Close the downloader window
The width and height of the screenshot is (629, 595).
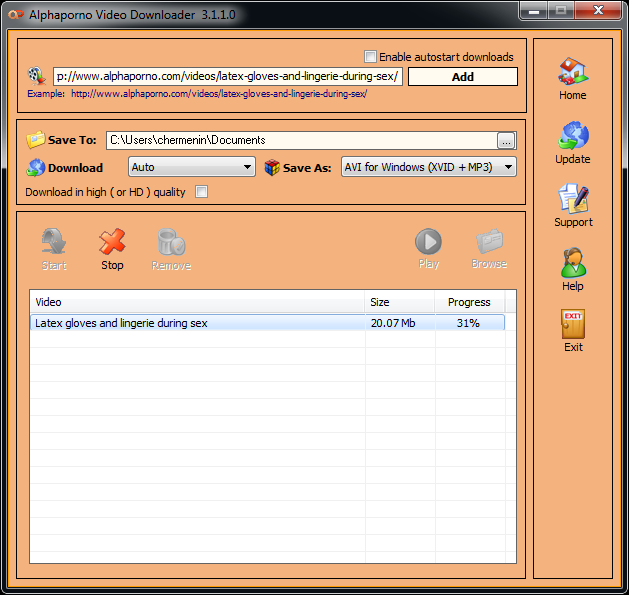coord(599,10)
